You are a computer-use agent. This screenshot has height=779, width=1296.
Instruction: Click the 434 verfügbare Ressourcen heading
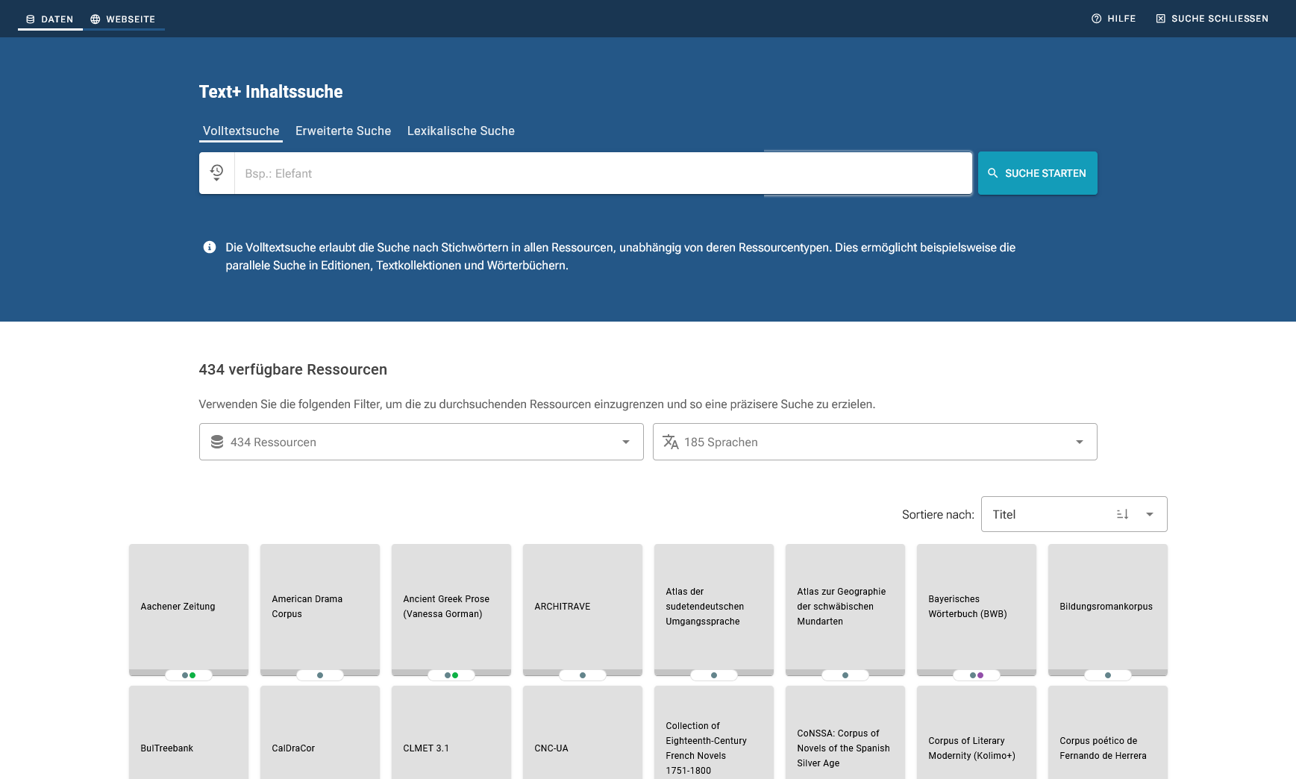click(x=293, y=370)
